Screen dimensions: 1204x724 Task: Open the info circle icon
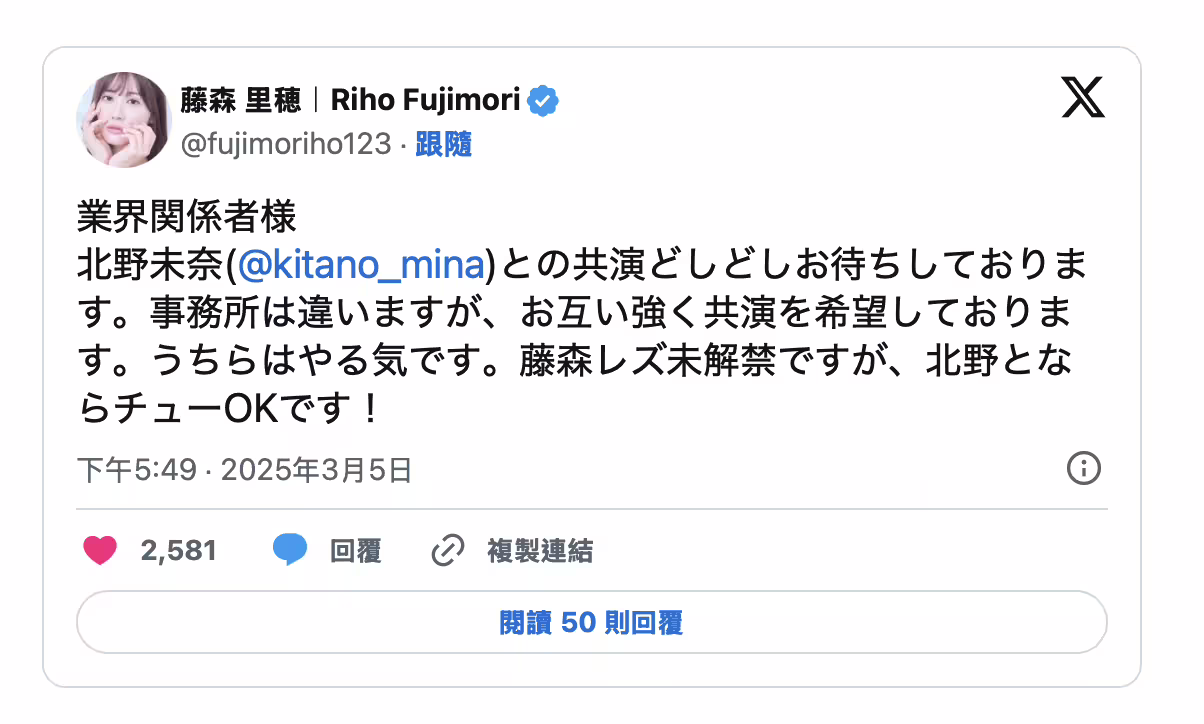[x=1084, y=468]
